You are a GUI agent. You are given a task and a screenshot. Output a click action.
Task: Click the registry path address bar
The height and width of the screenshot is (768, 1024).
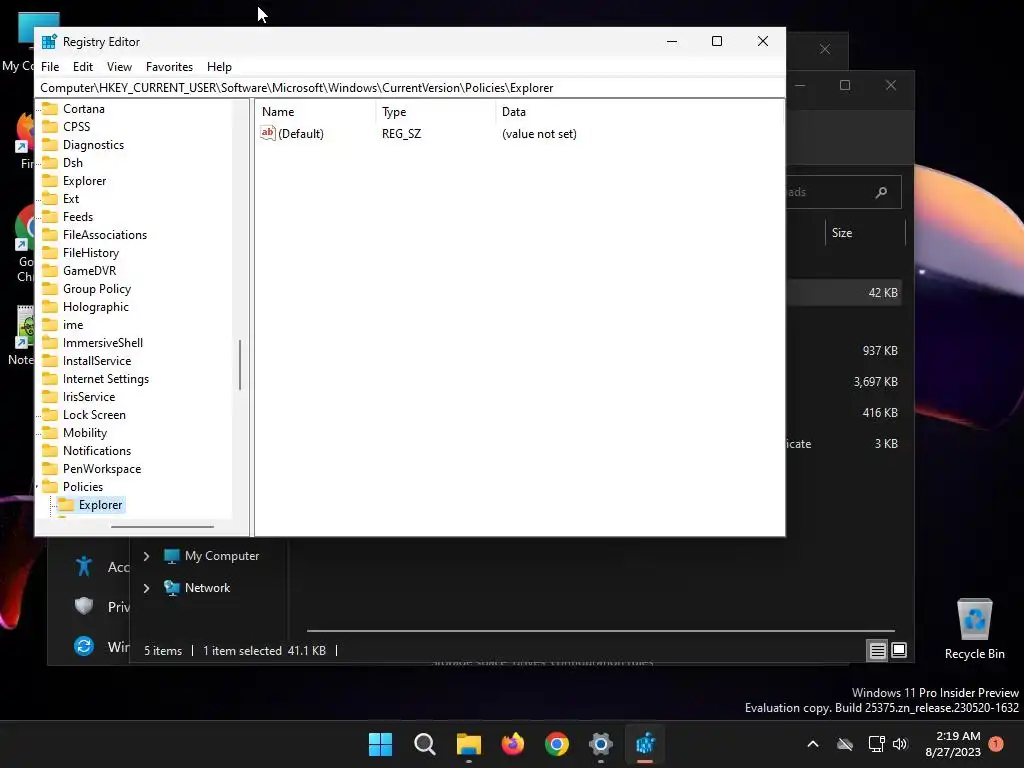click(410, 88)
